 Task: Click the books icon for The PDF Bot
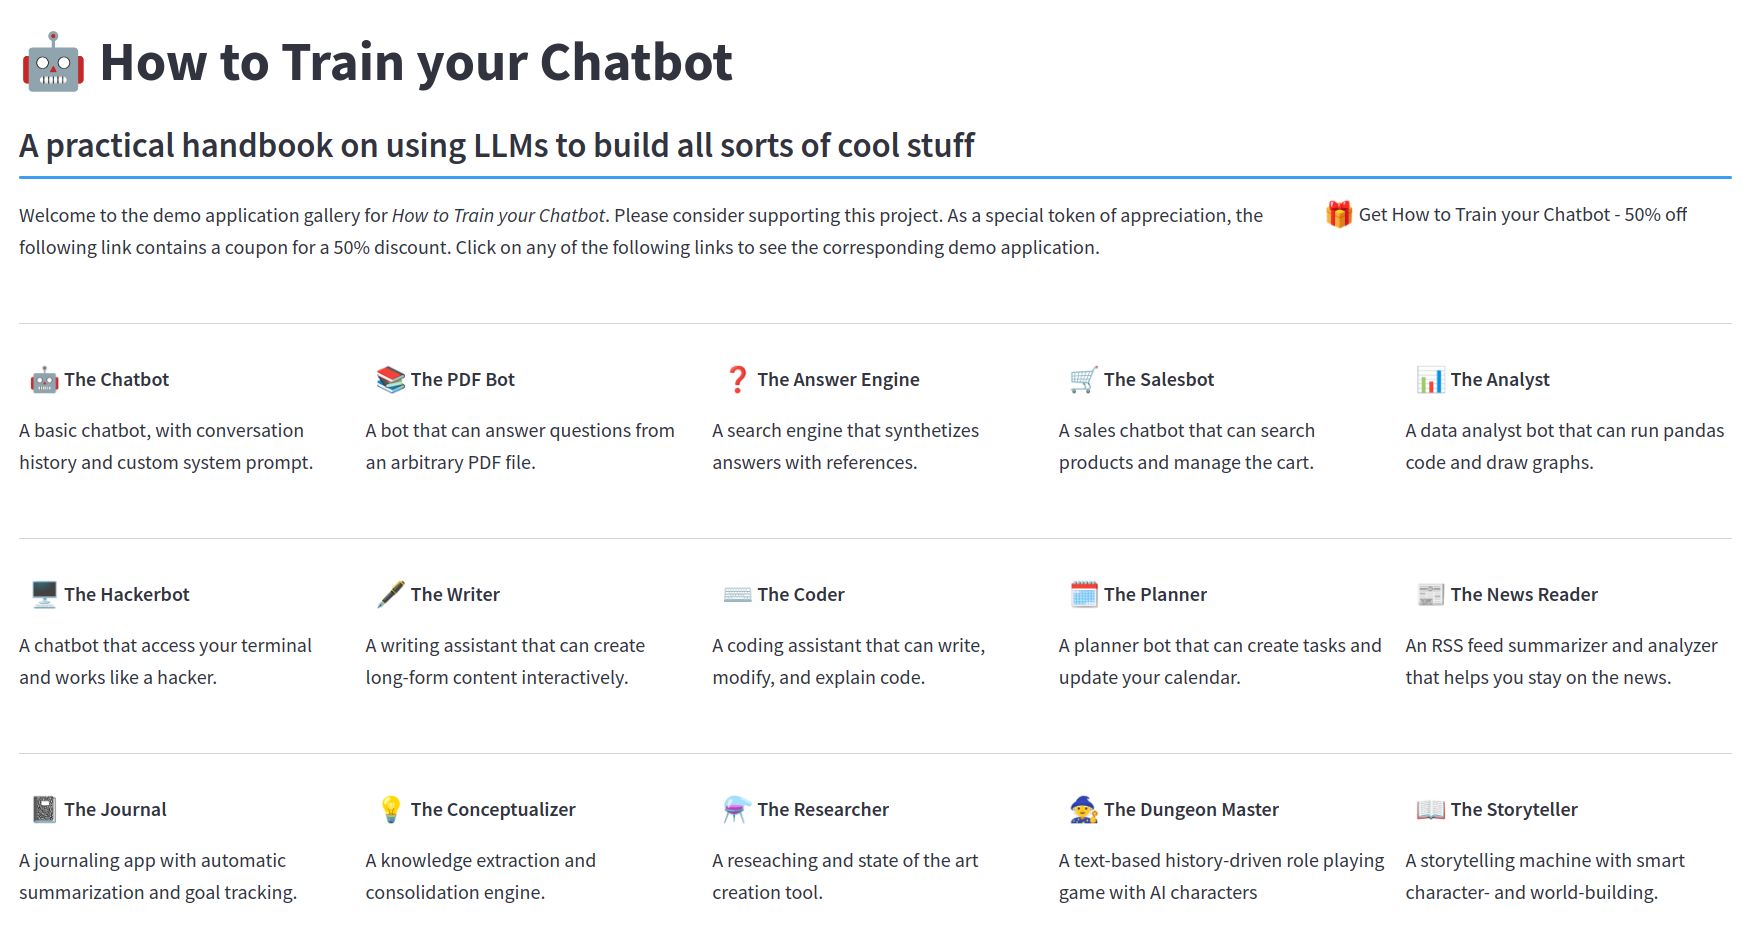(390, 380)
